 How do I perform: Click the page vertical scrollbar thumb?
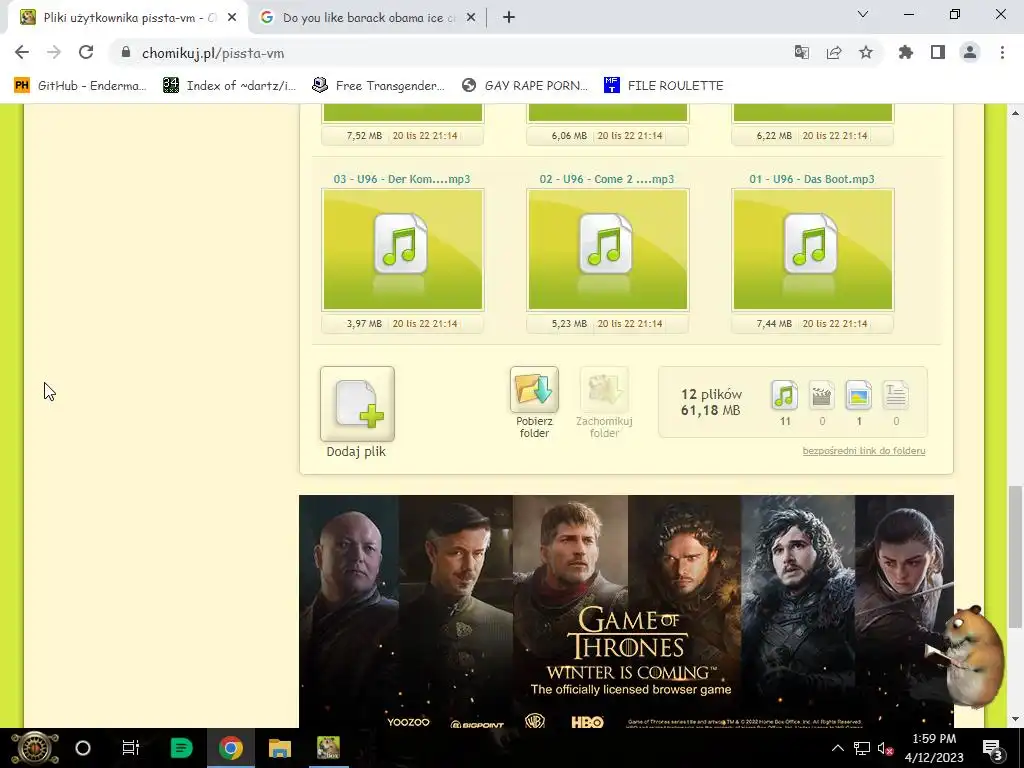pos(1015,556)
